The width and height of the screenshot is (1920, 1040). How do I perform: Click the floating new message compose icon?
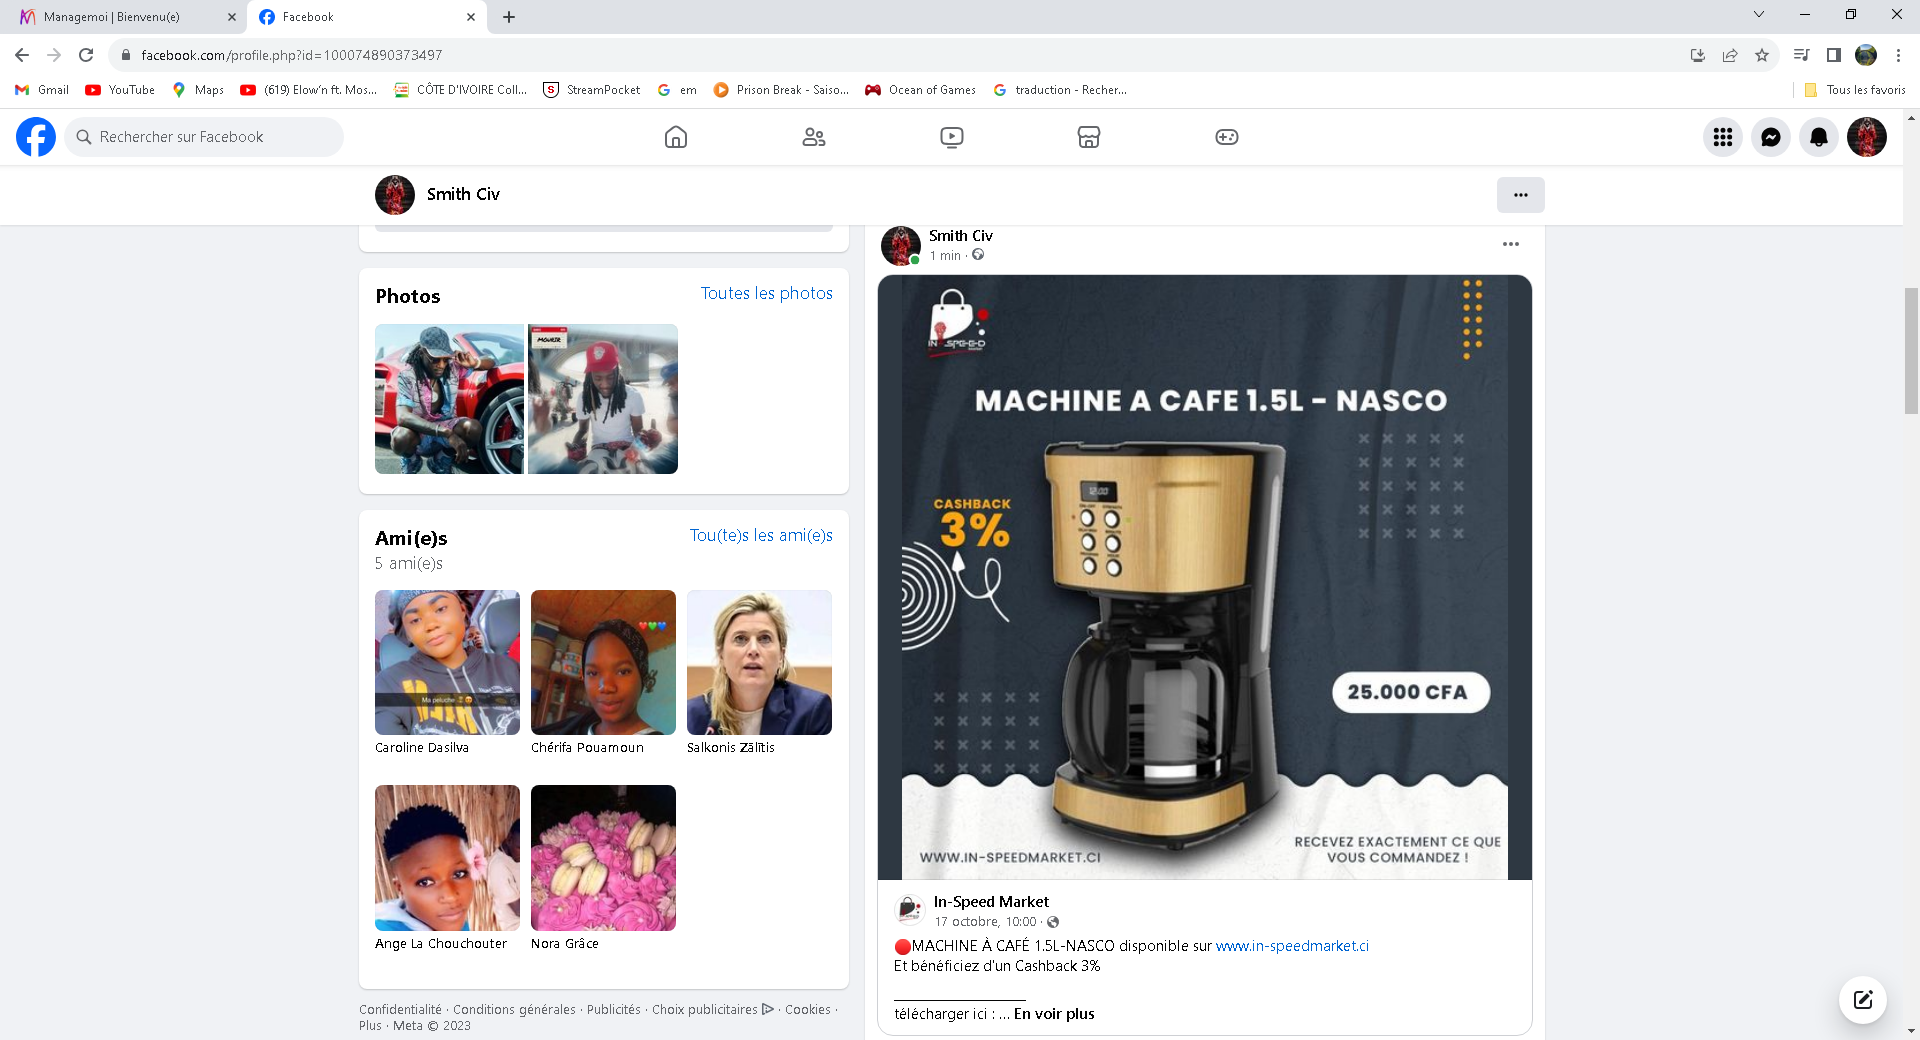tap(1863, 1000)
